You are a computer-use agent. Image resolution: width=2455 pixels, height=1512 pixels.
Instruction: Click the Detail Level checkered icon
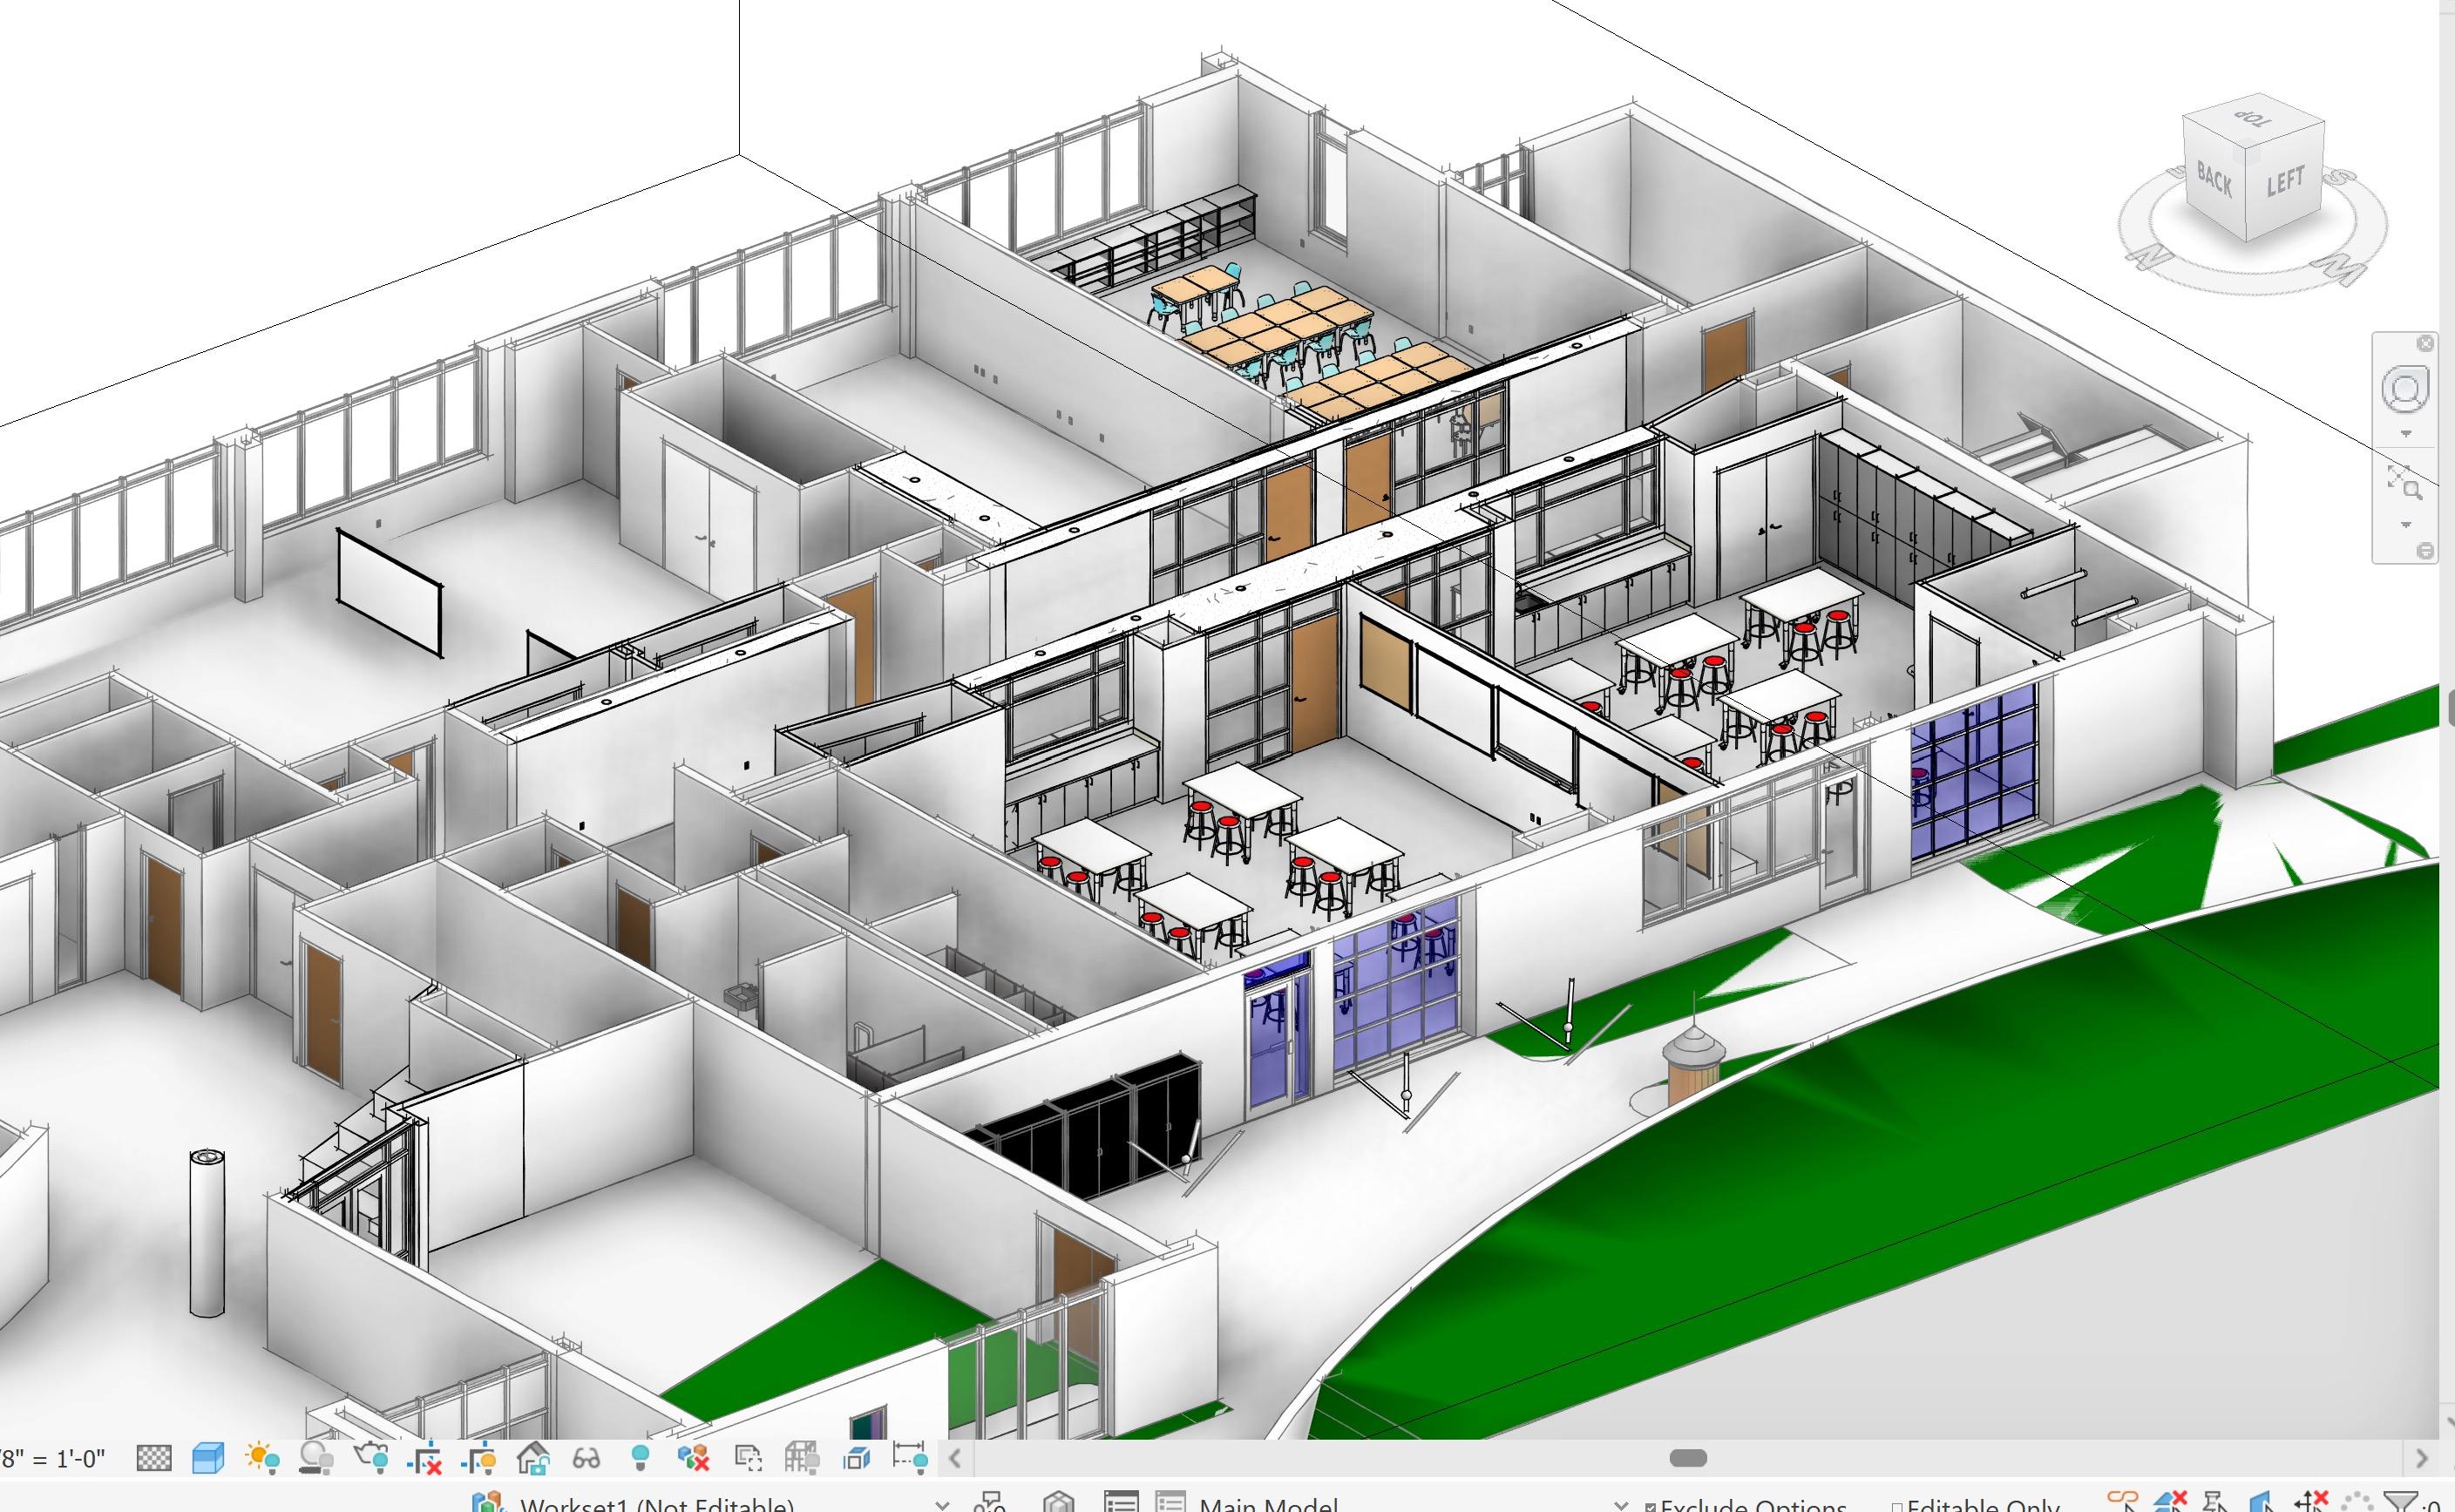point(153,1458)
